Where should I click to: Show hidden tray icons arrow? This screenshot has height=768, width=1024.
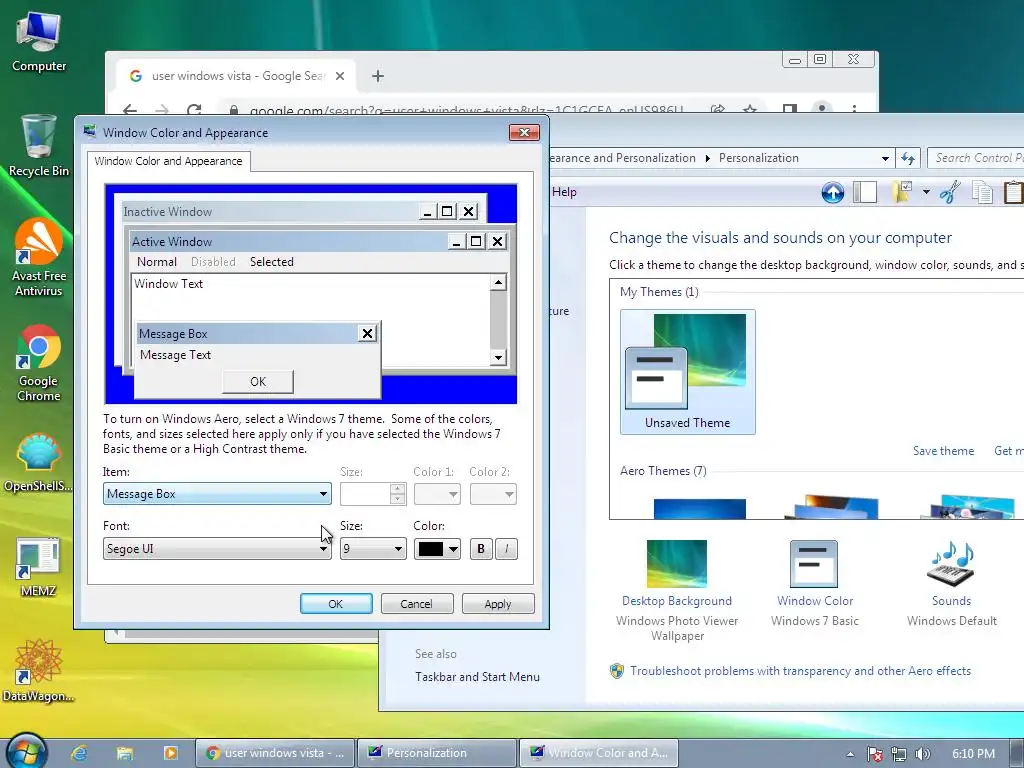coord(850,754)
